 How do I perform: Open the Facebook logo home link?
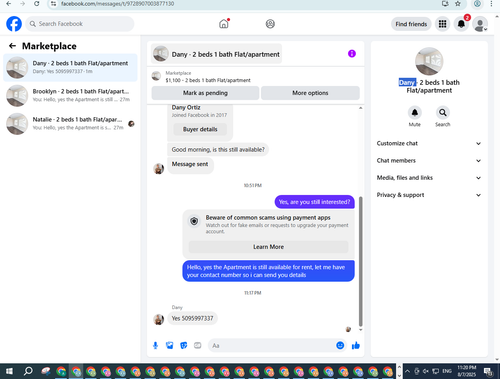pos(14,24)
